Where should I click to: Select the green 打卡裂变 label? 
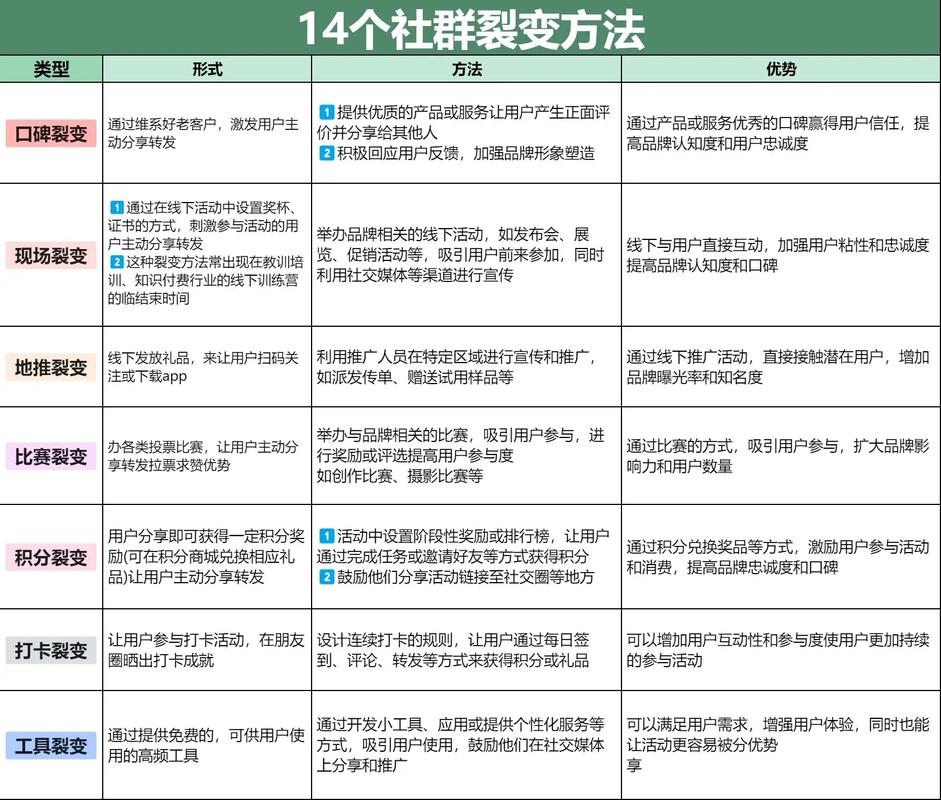point(51,650)
